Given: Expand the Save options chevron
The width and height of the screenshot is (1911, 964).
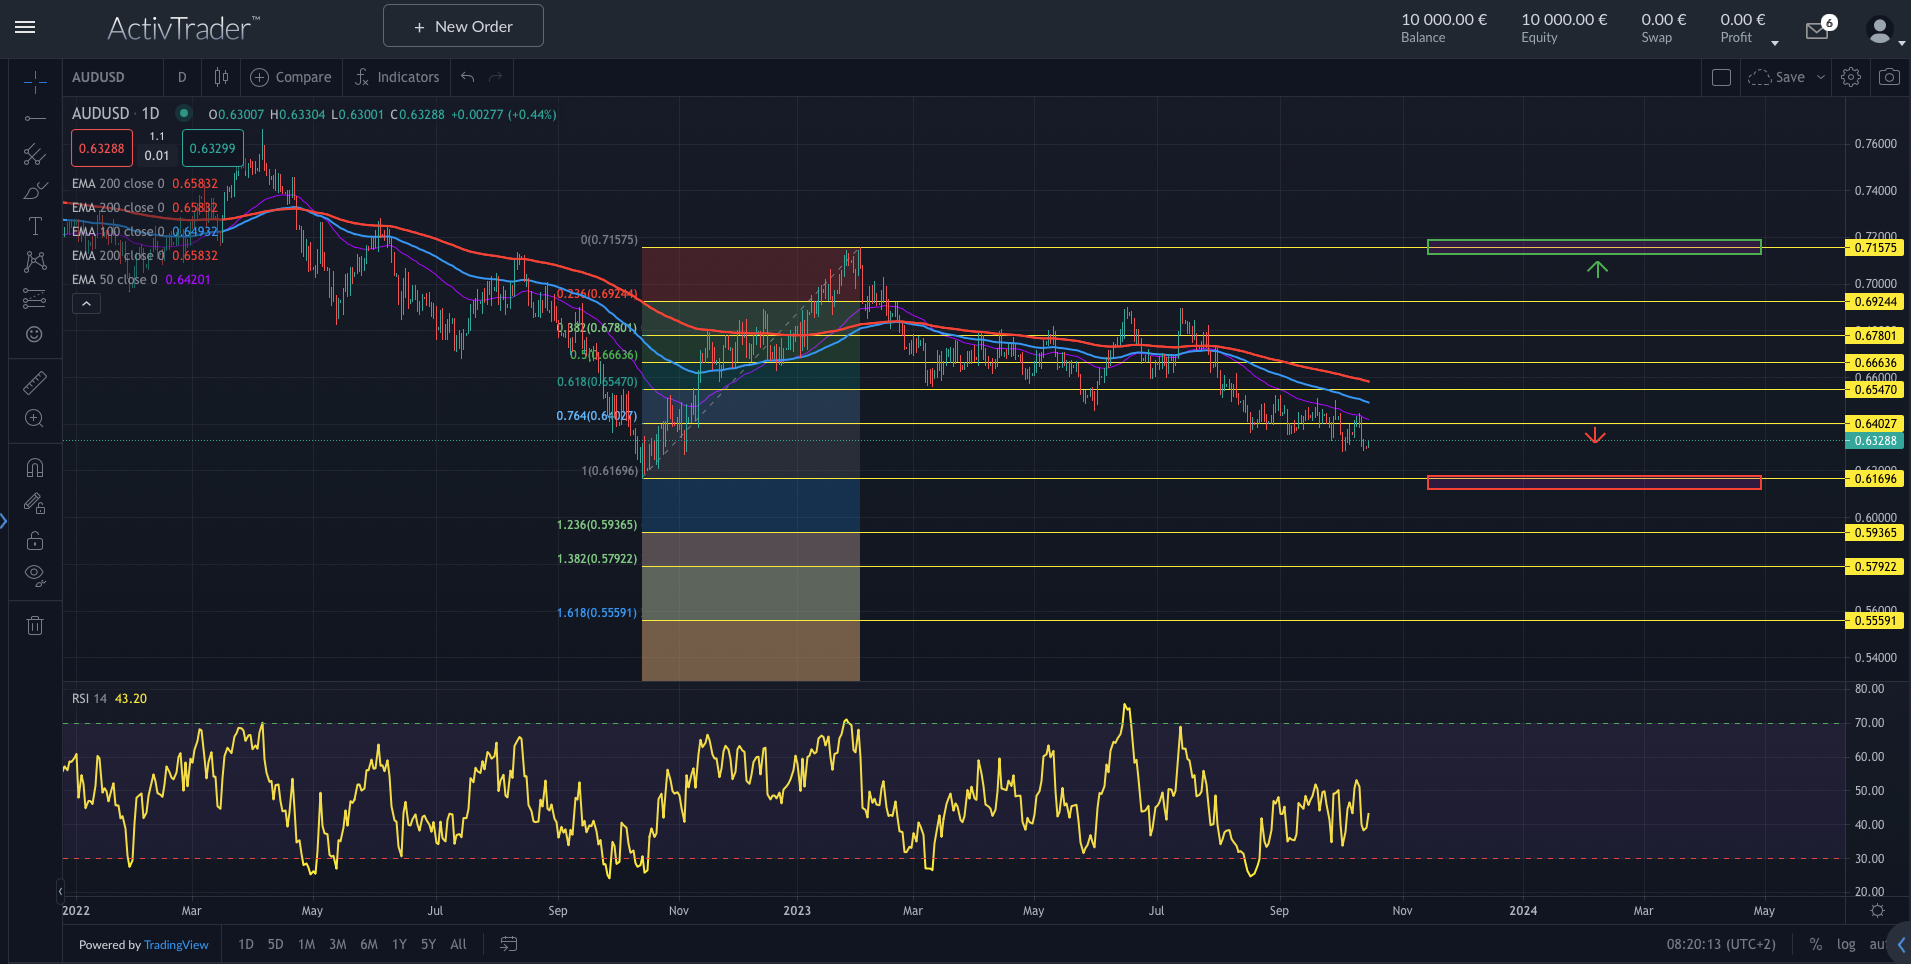Looking at the screenshot, I should pyautogui.click(x=1820, y=76).
